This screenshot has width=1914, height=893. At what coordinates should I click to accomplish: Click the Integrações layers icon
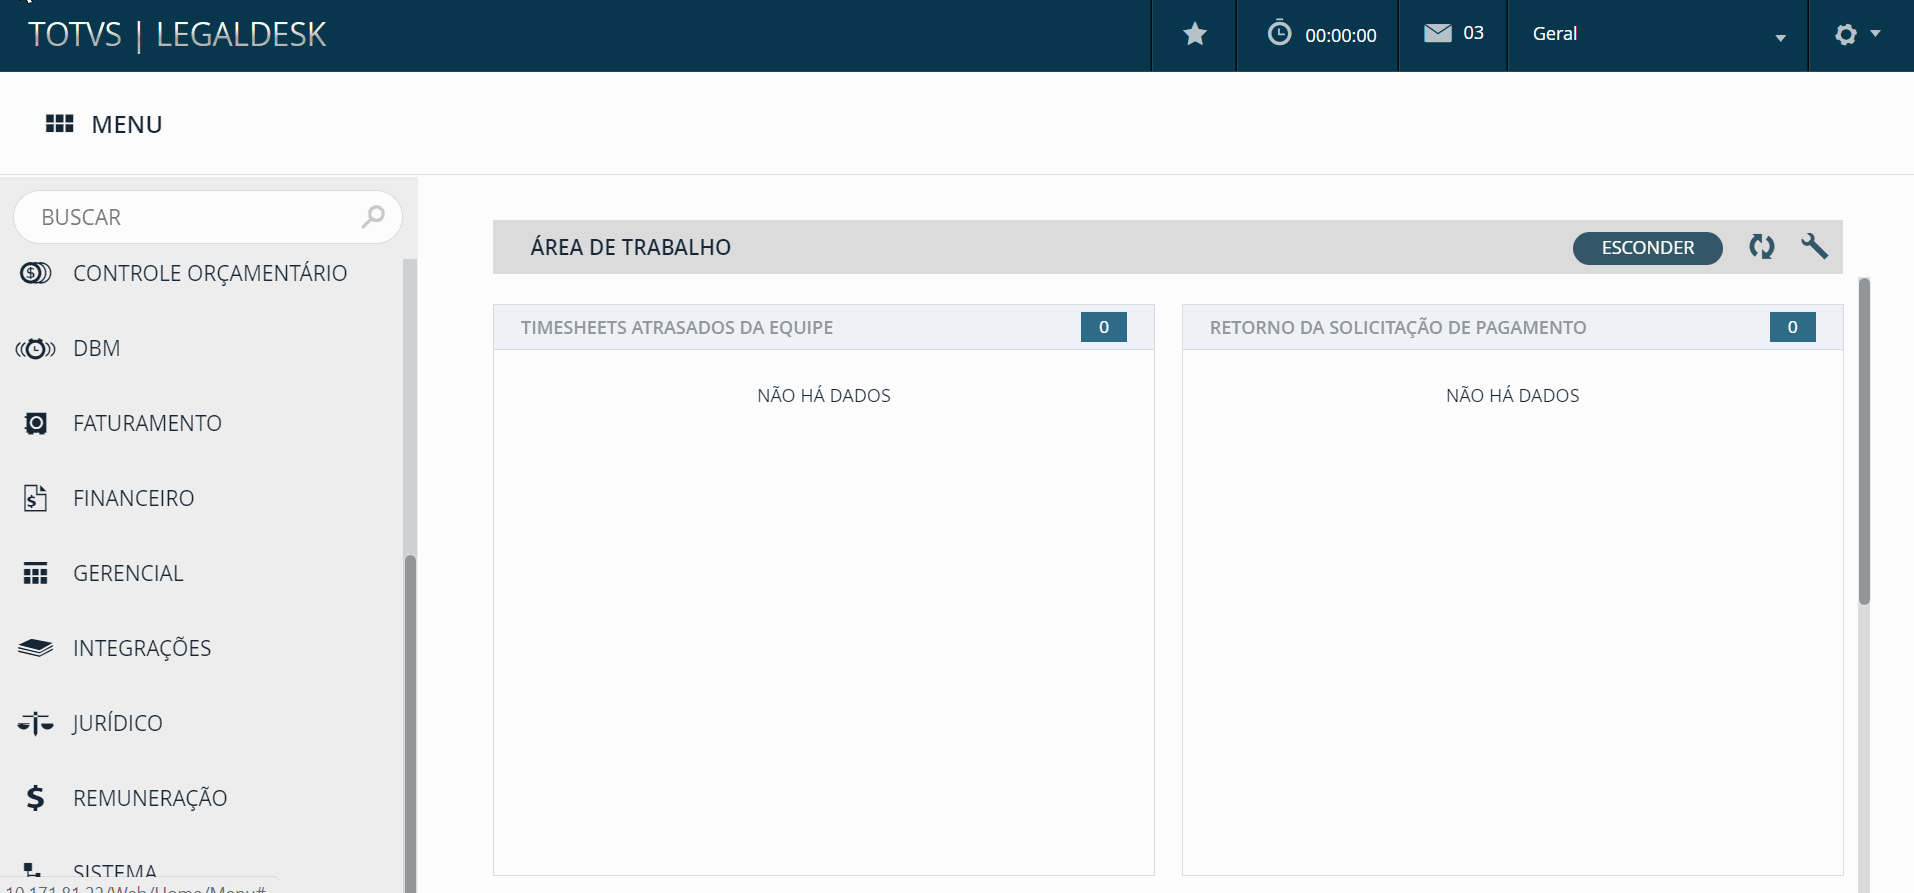36,648
